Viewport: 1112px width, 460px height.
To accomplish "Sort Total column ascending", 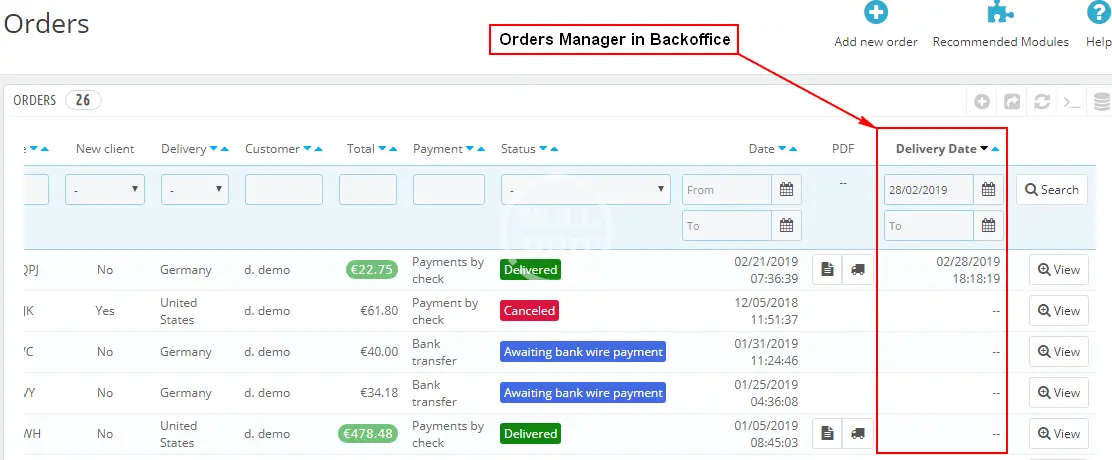I will click(395, 149).
